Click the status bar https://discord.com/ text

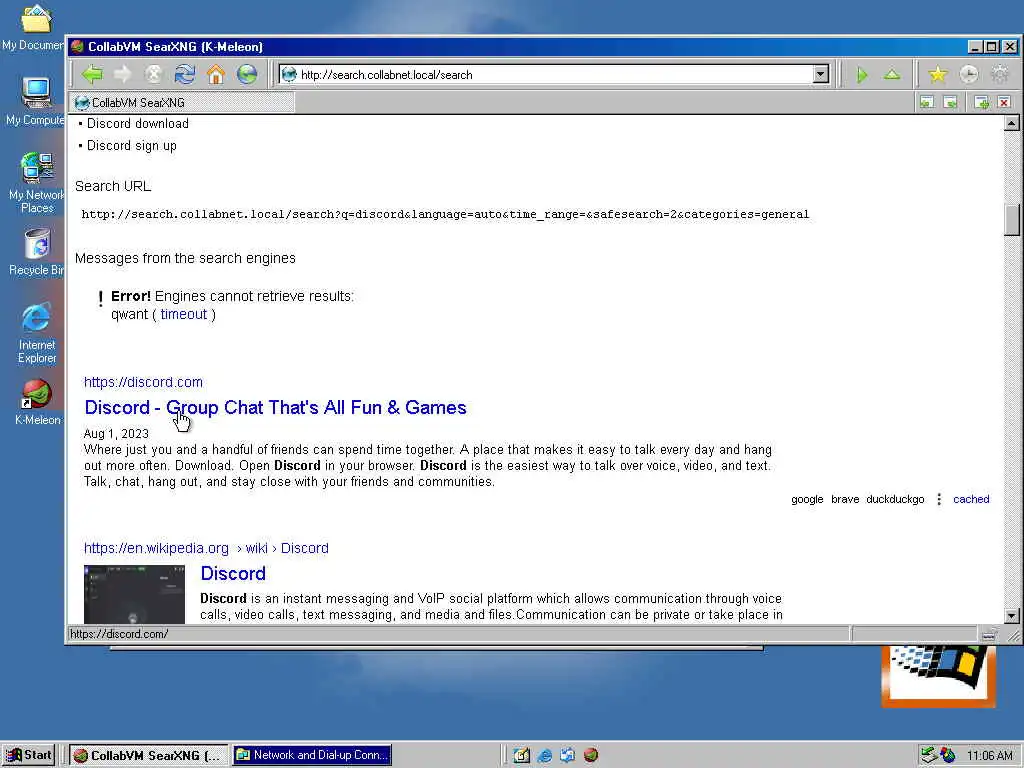pyautogui.click(x=119, y=633)
